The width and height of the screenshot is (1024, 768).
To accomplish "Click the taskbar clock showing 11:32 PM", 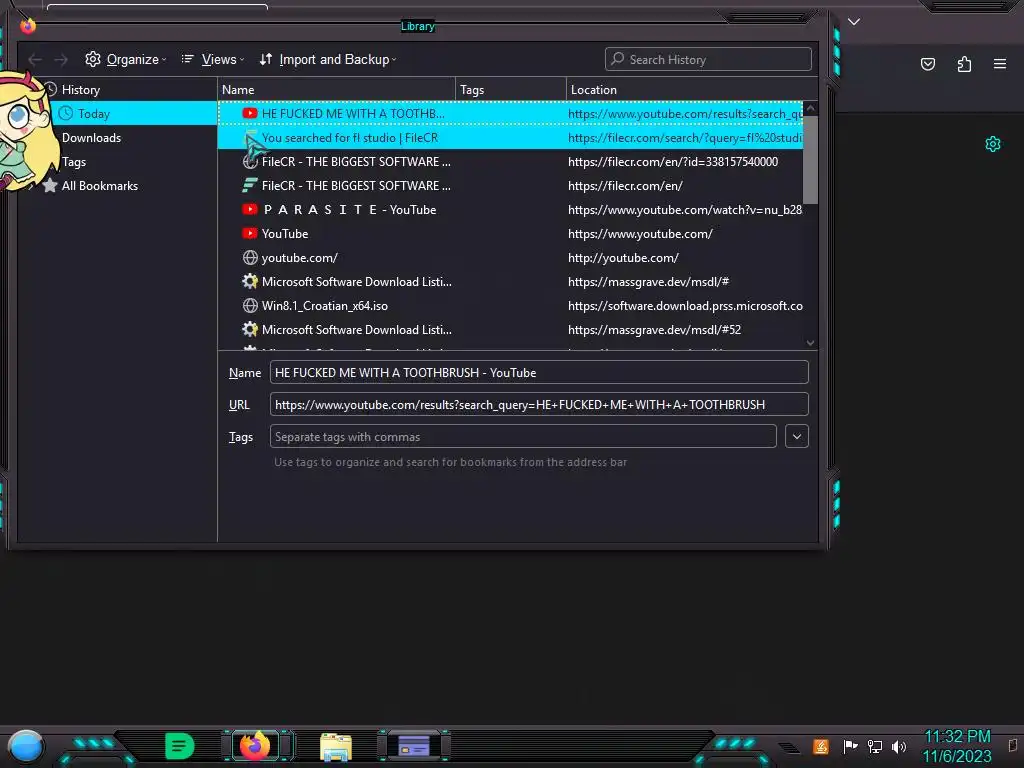I will 957,746.
